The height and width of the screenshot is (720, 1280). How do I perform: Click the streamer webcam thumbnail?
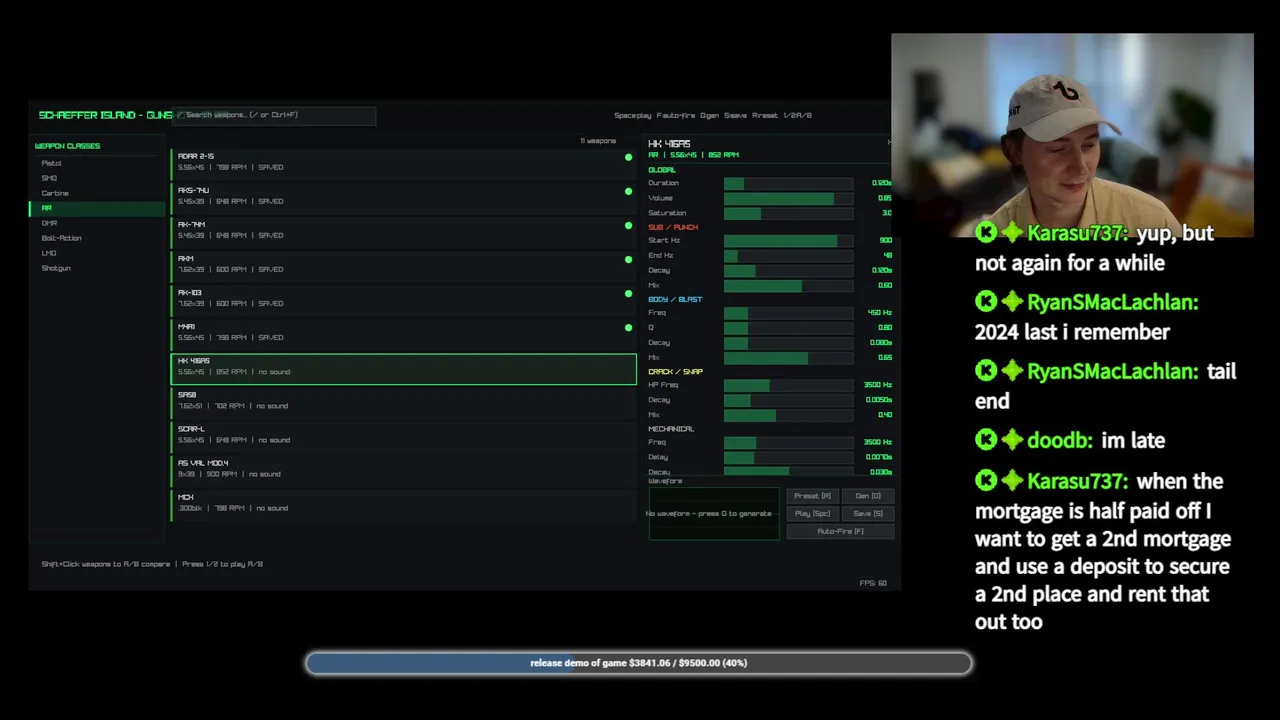click(1072, 136)
